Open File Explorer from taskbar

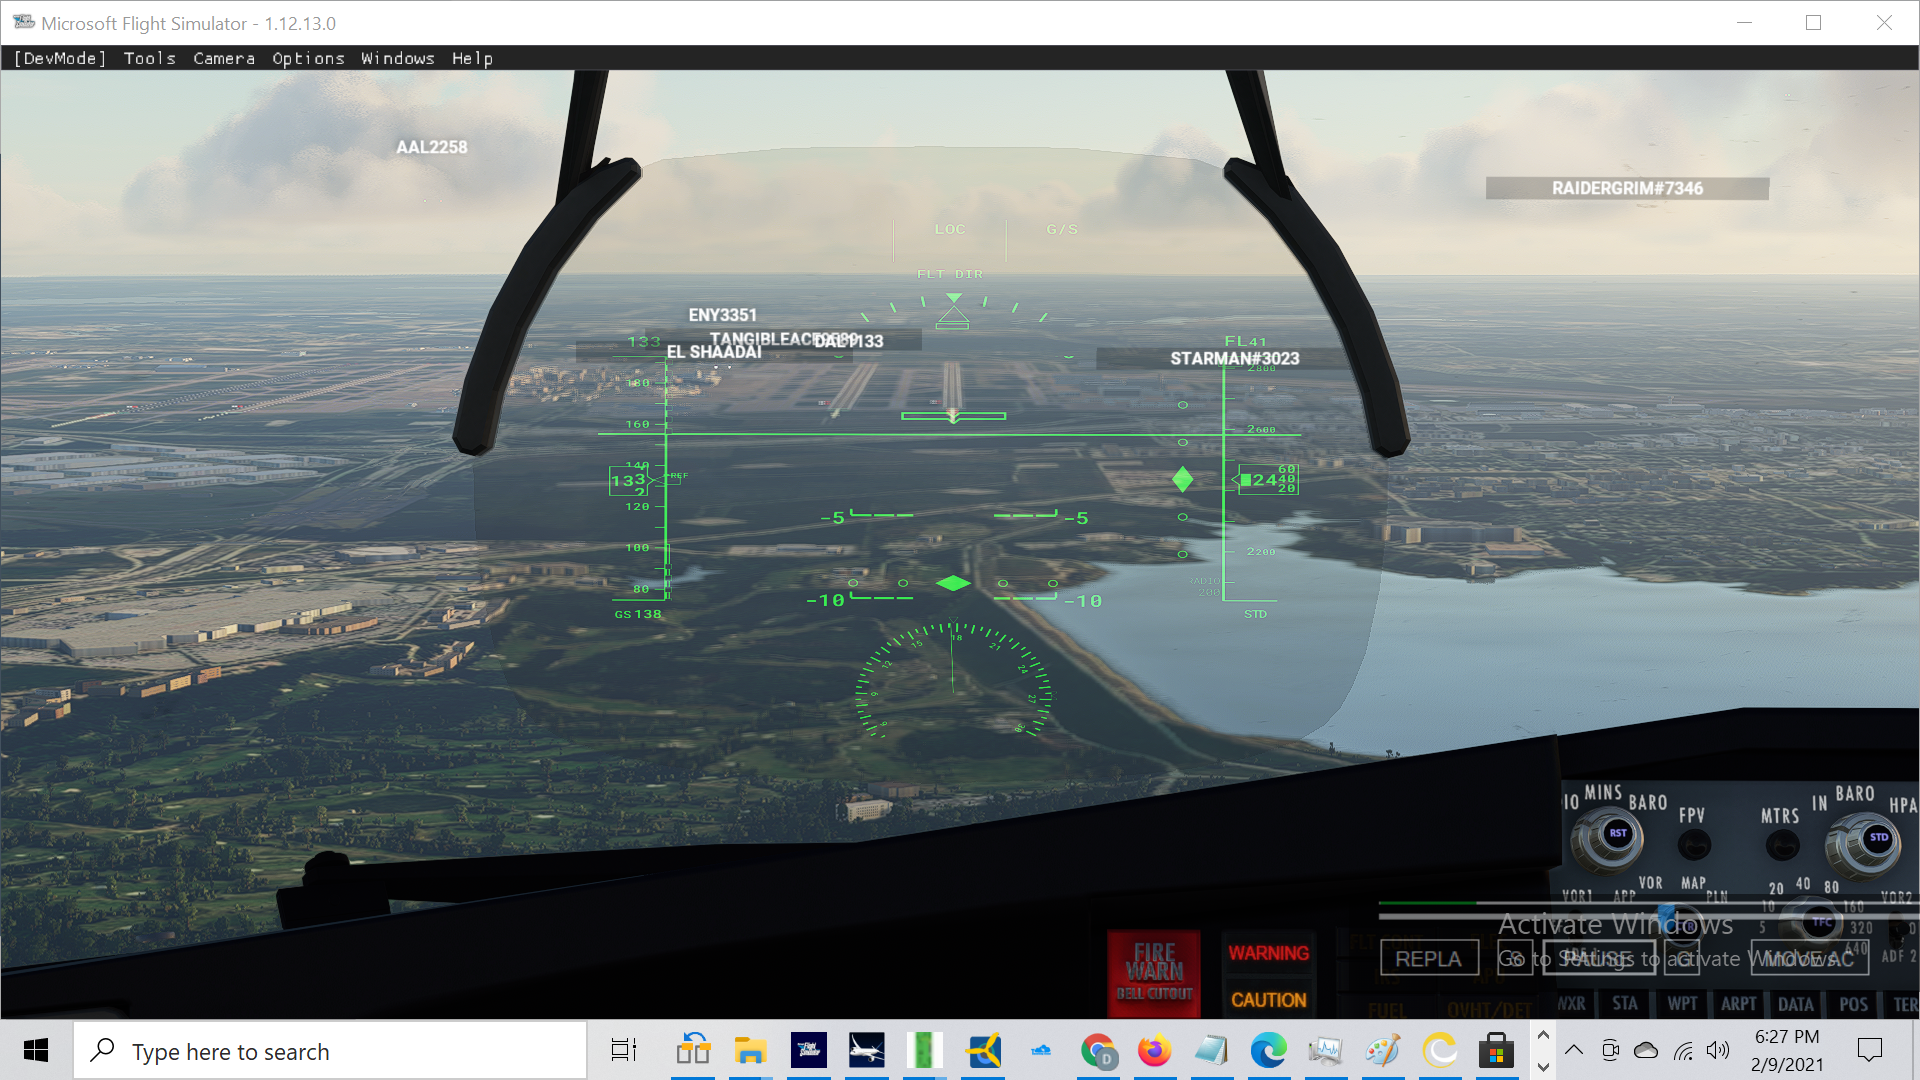coord(750,1050)
